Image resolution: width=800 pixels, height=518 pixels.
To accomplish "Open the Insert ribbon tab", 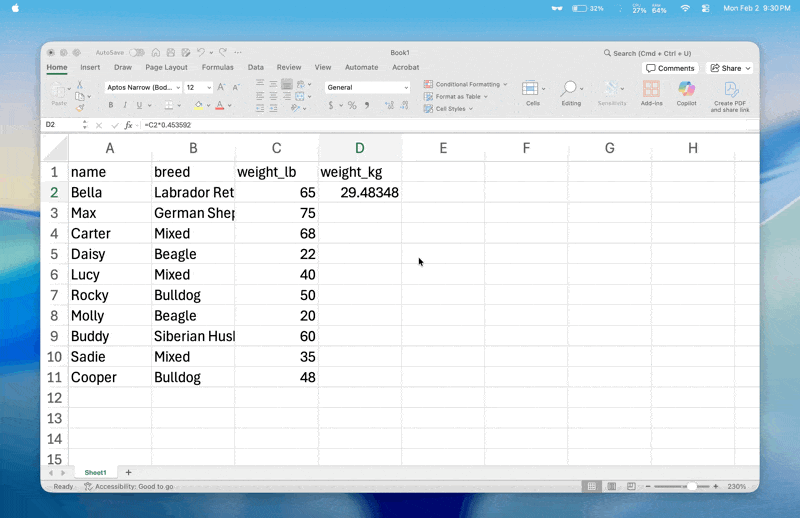I will 90,67.
